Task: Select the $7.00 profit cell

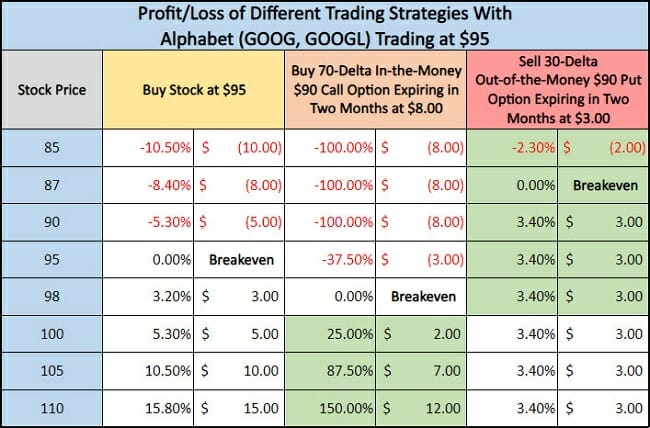Action: [424, 371]
